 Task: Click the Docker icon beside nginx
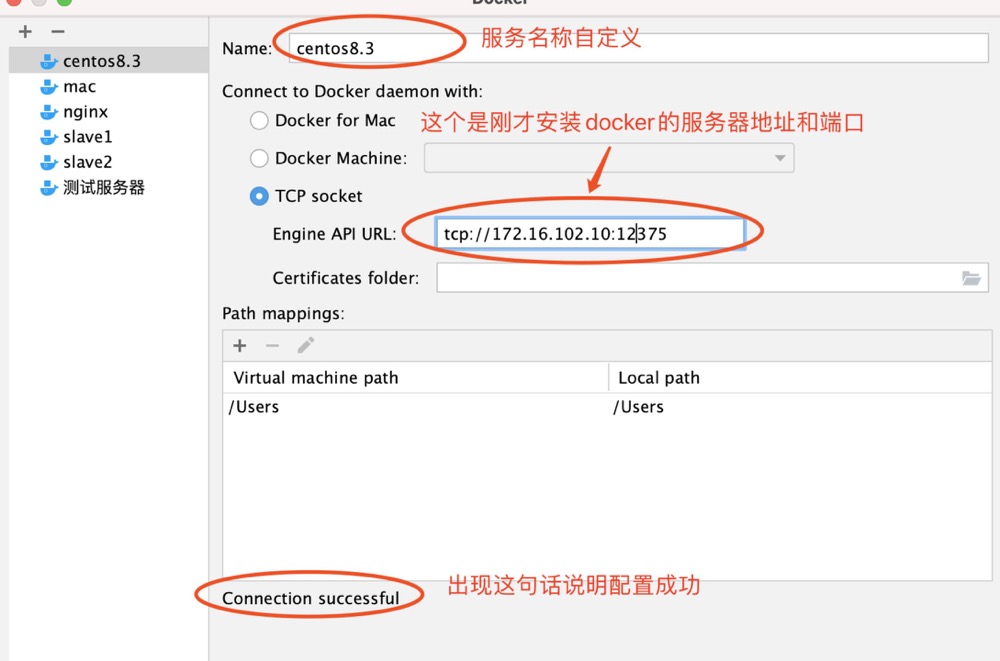click(48, 112)
